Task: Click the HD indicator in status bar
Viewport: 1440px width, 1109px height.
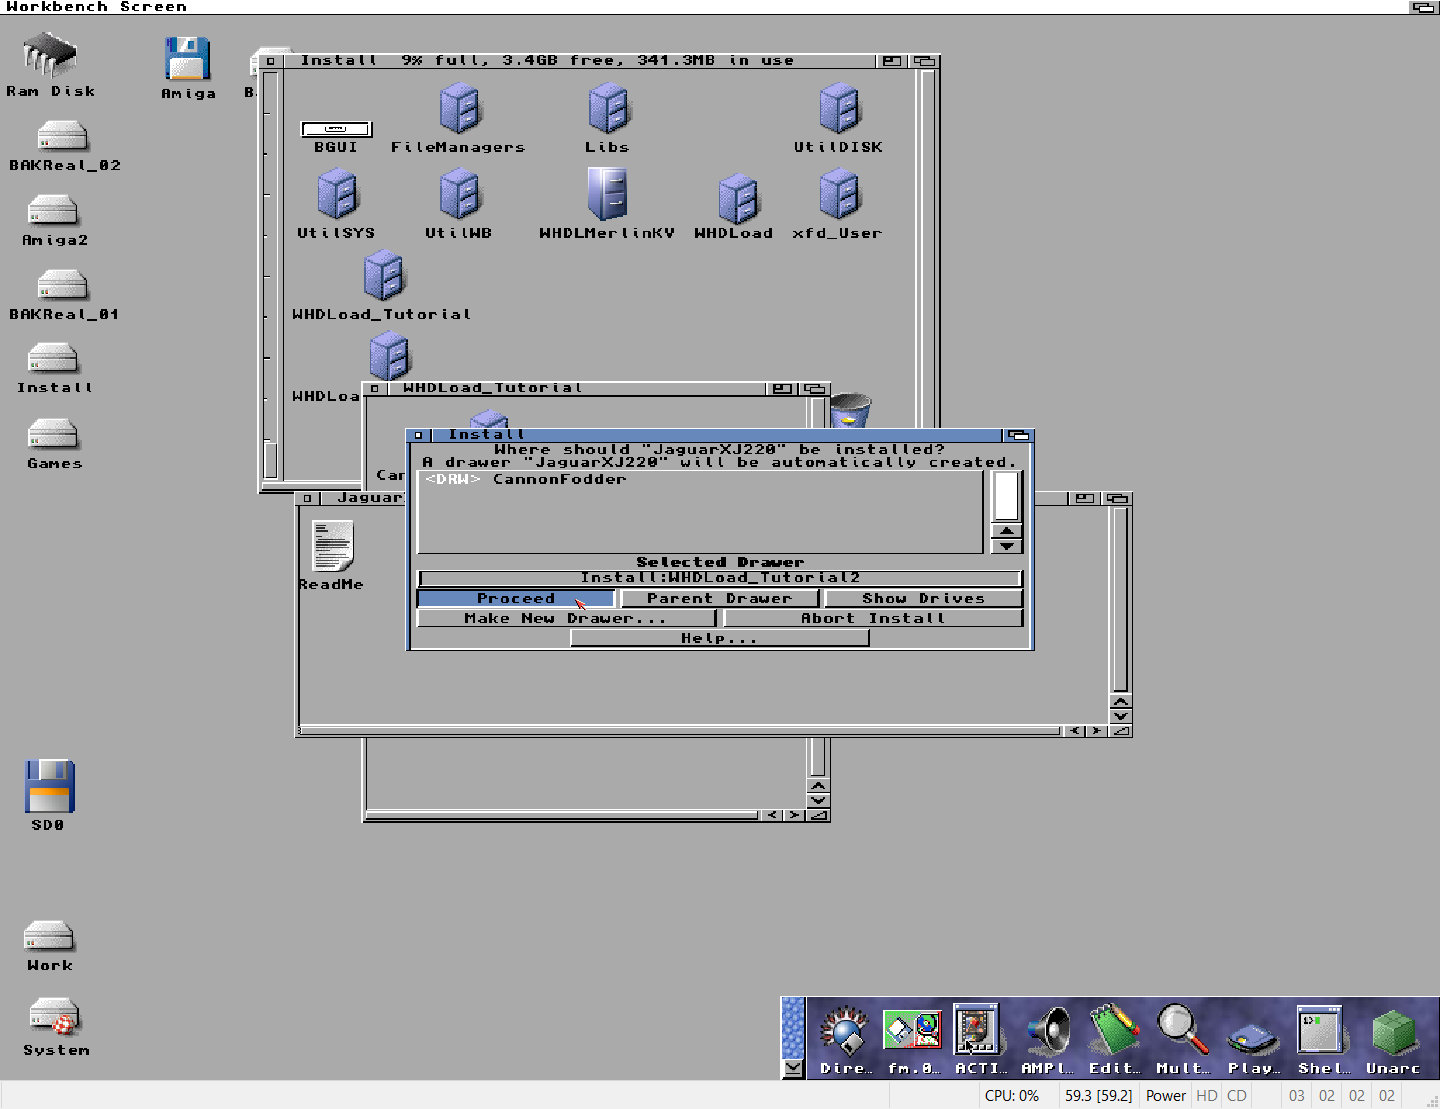Action: [1207, 1095]
